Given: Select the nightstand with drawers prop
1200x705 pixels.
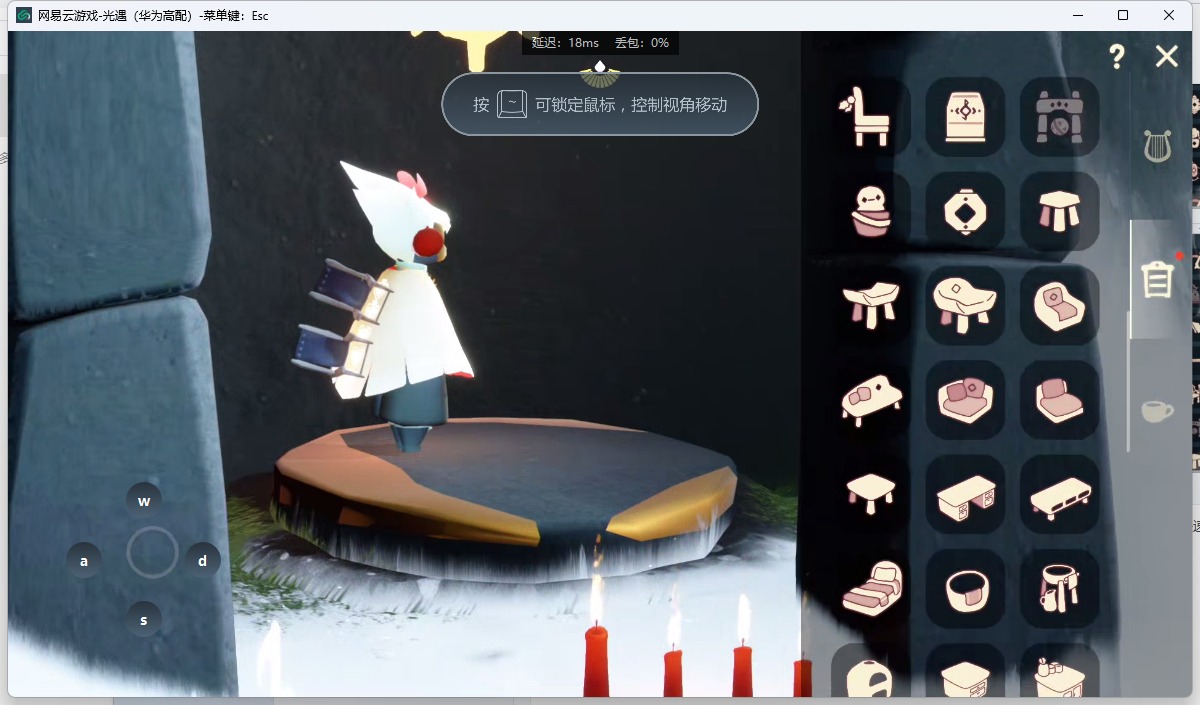Looking at the screenshot, I should click(x=964, y=671).
